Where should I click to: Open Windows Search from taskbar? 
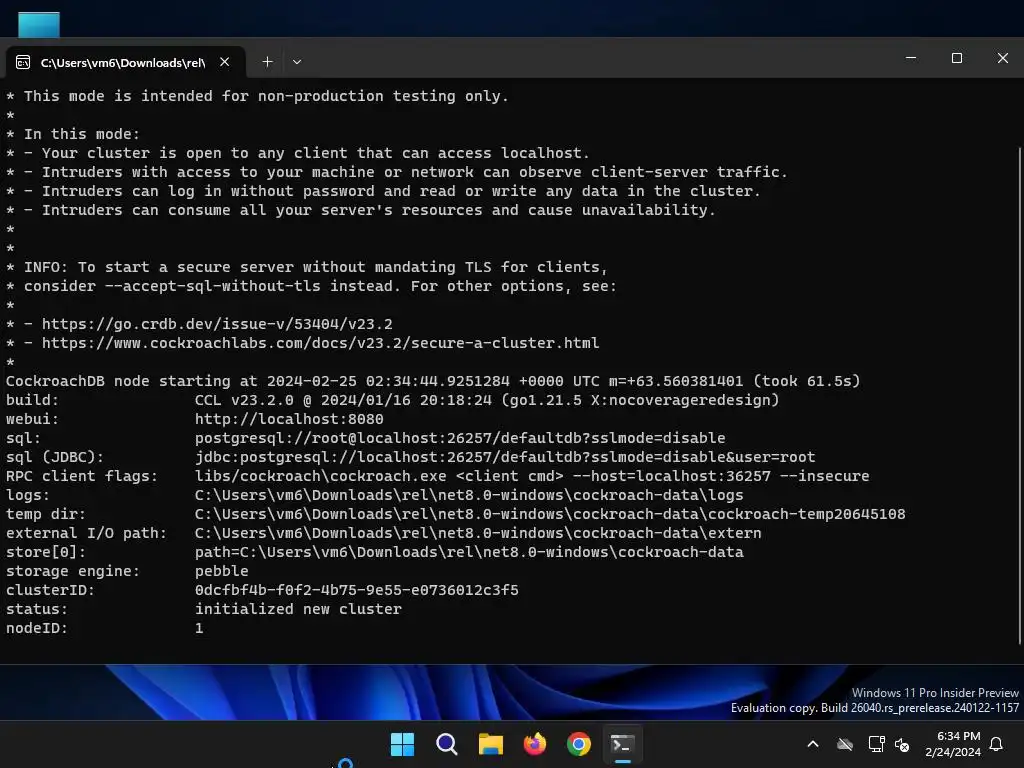447,744
